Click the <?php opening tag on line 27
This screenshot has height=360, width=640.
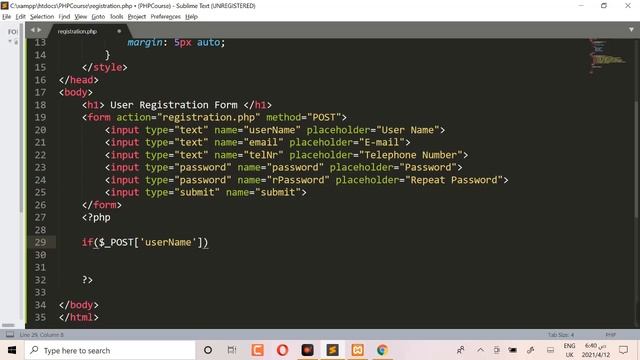point(96,218)
